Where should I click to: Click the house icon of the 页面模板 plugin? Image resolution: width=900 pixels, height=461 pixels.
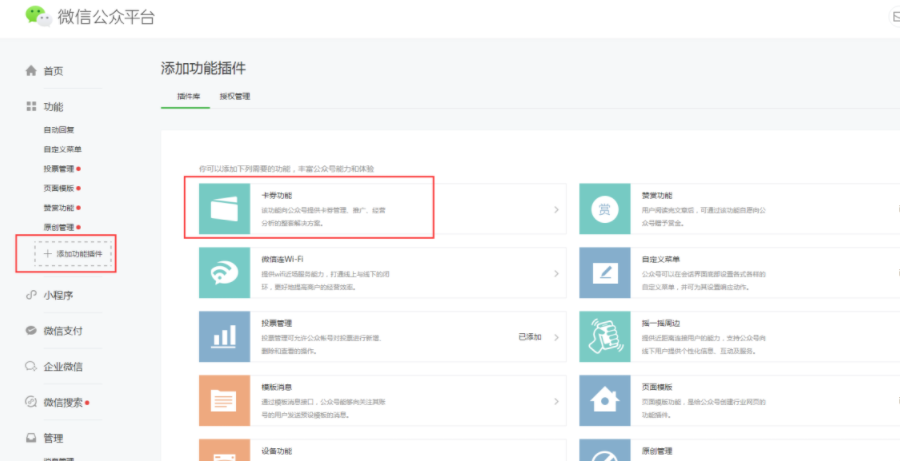click(x=604, y=401)
